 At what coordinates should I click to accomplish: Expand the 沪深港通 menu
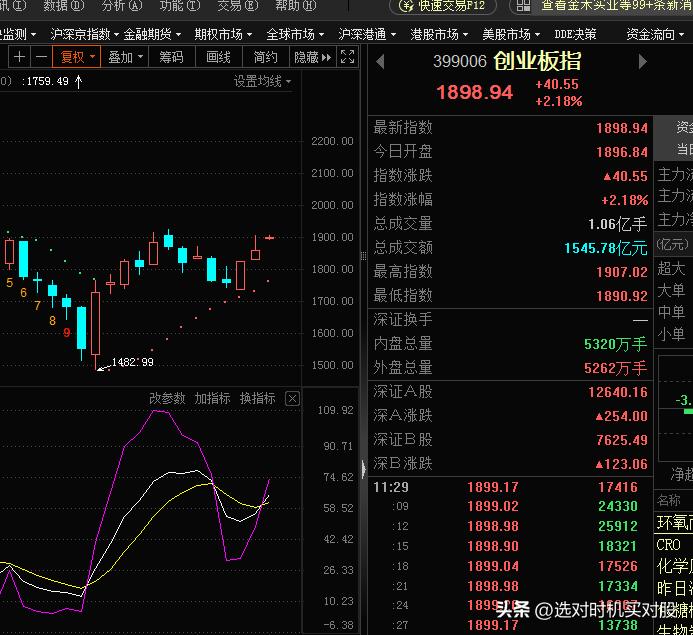pos(367,34)
